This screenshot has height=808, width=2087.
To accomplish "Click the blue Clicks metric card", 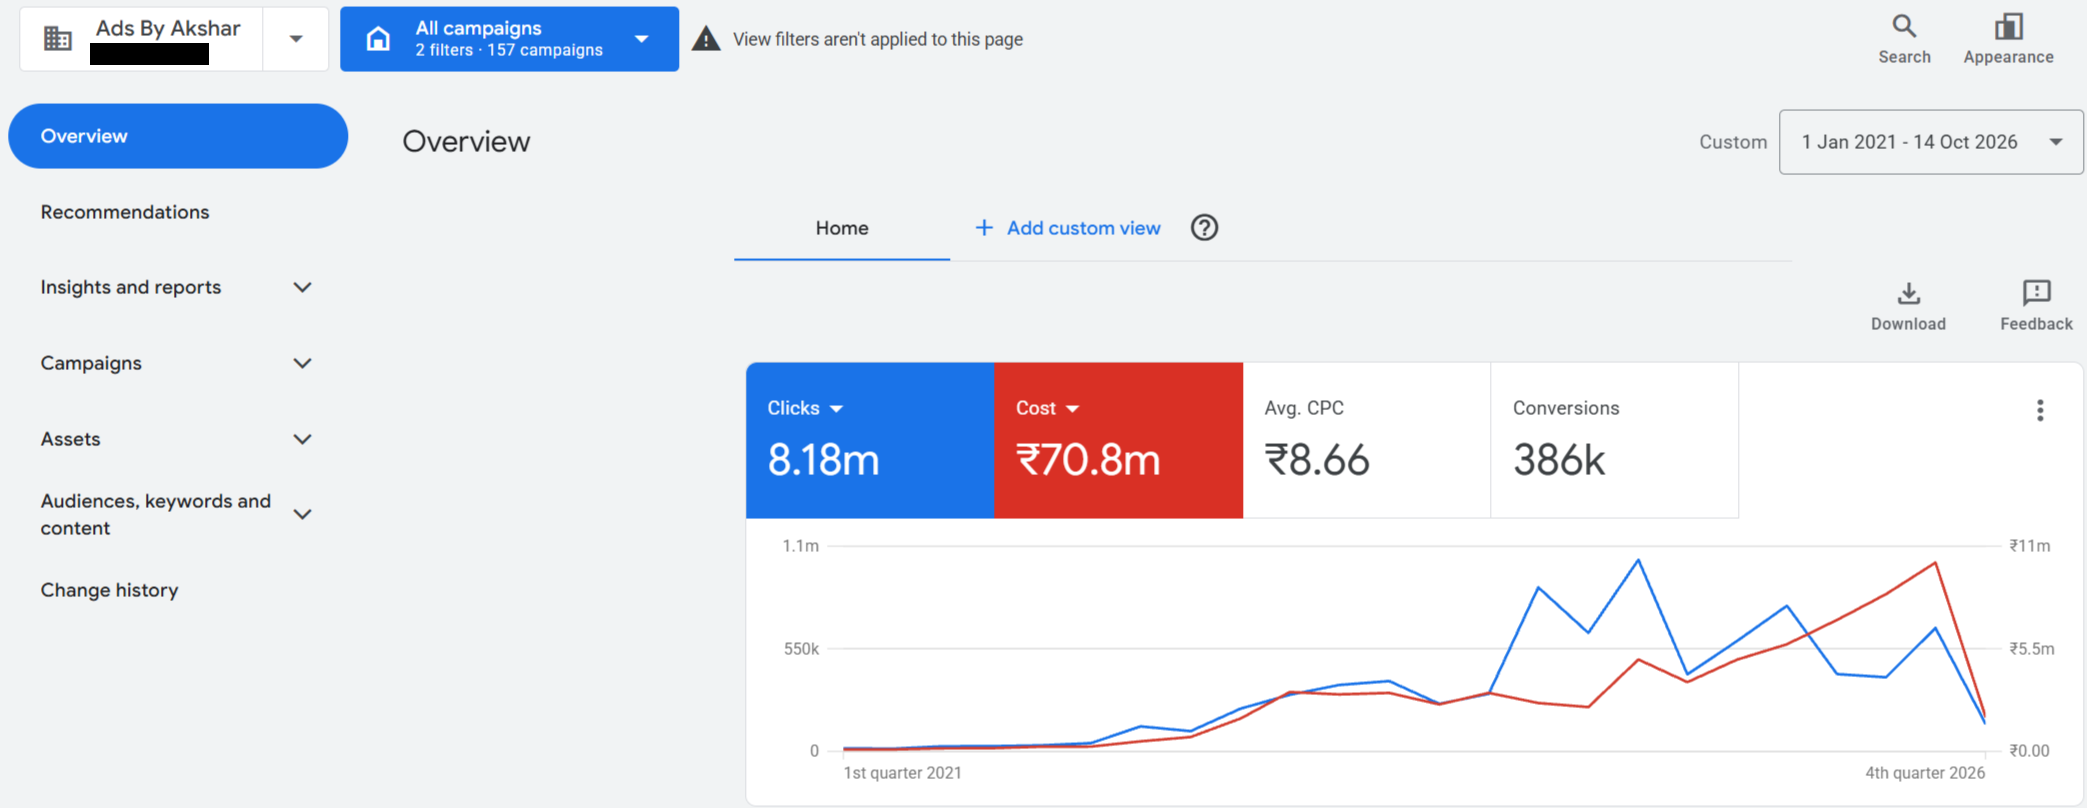I will pos(870,440).
